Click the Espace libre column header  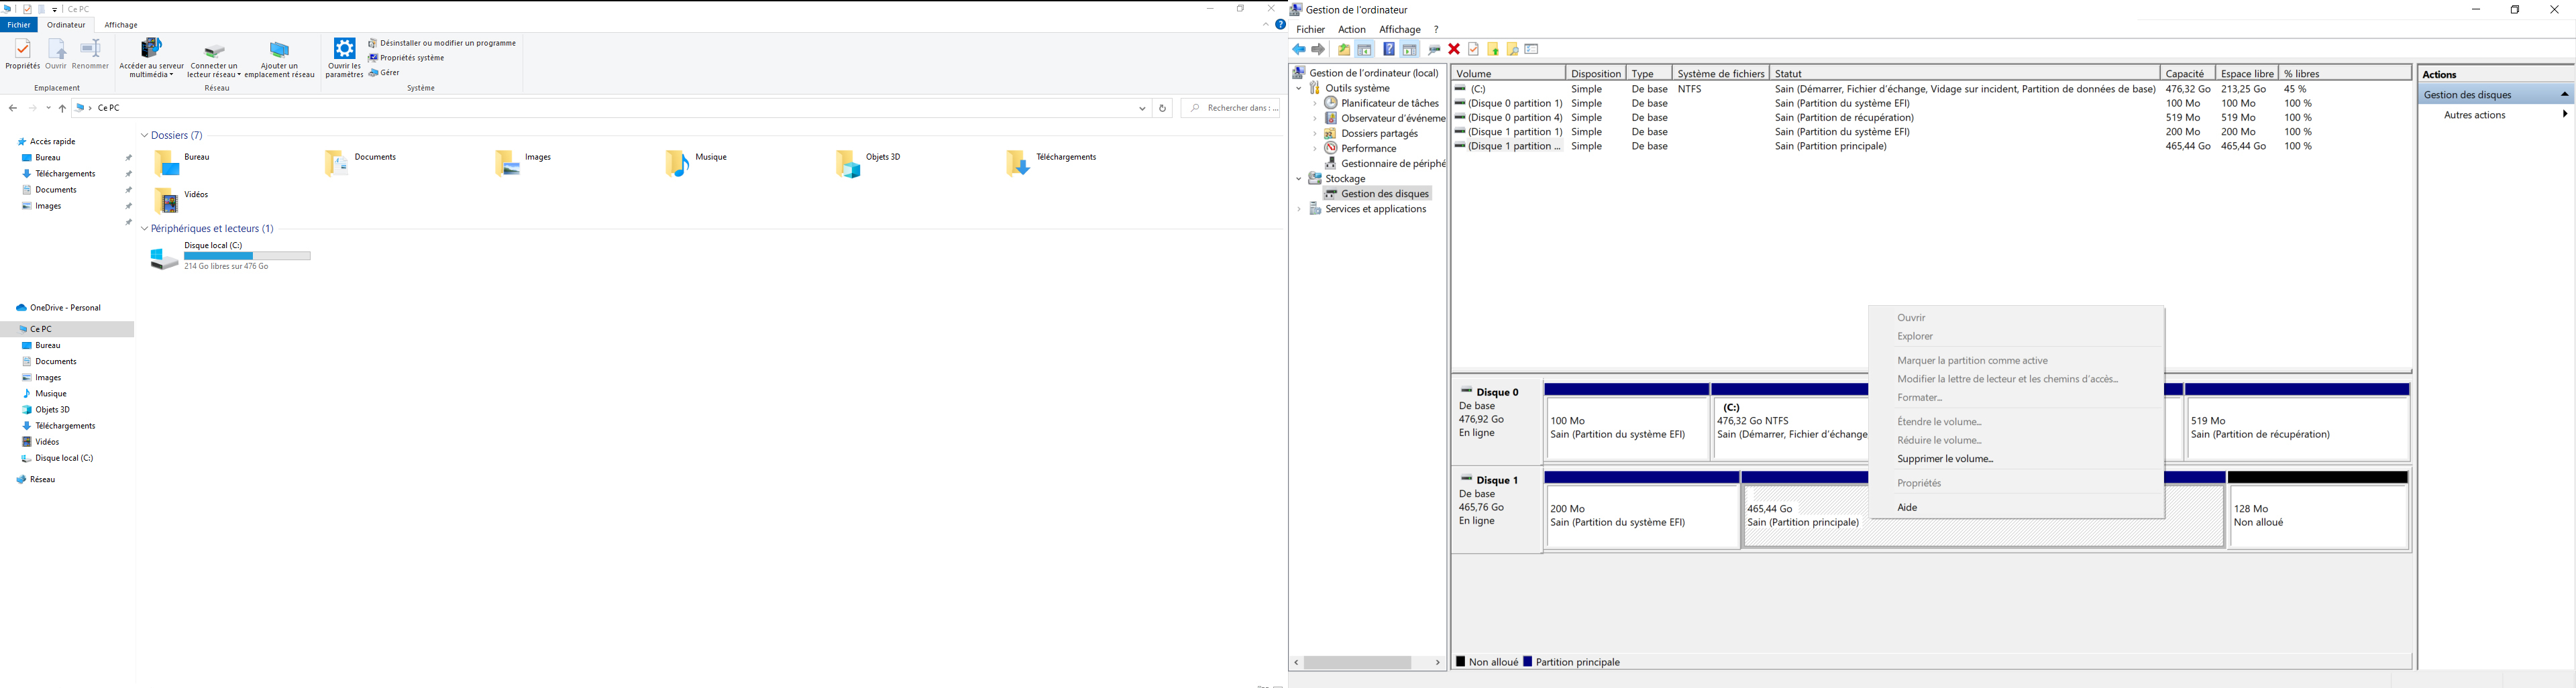[2247, 74]
